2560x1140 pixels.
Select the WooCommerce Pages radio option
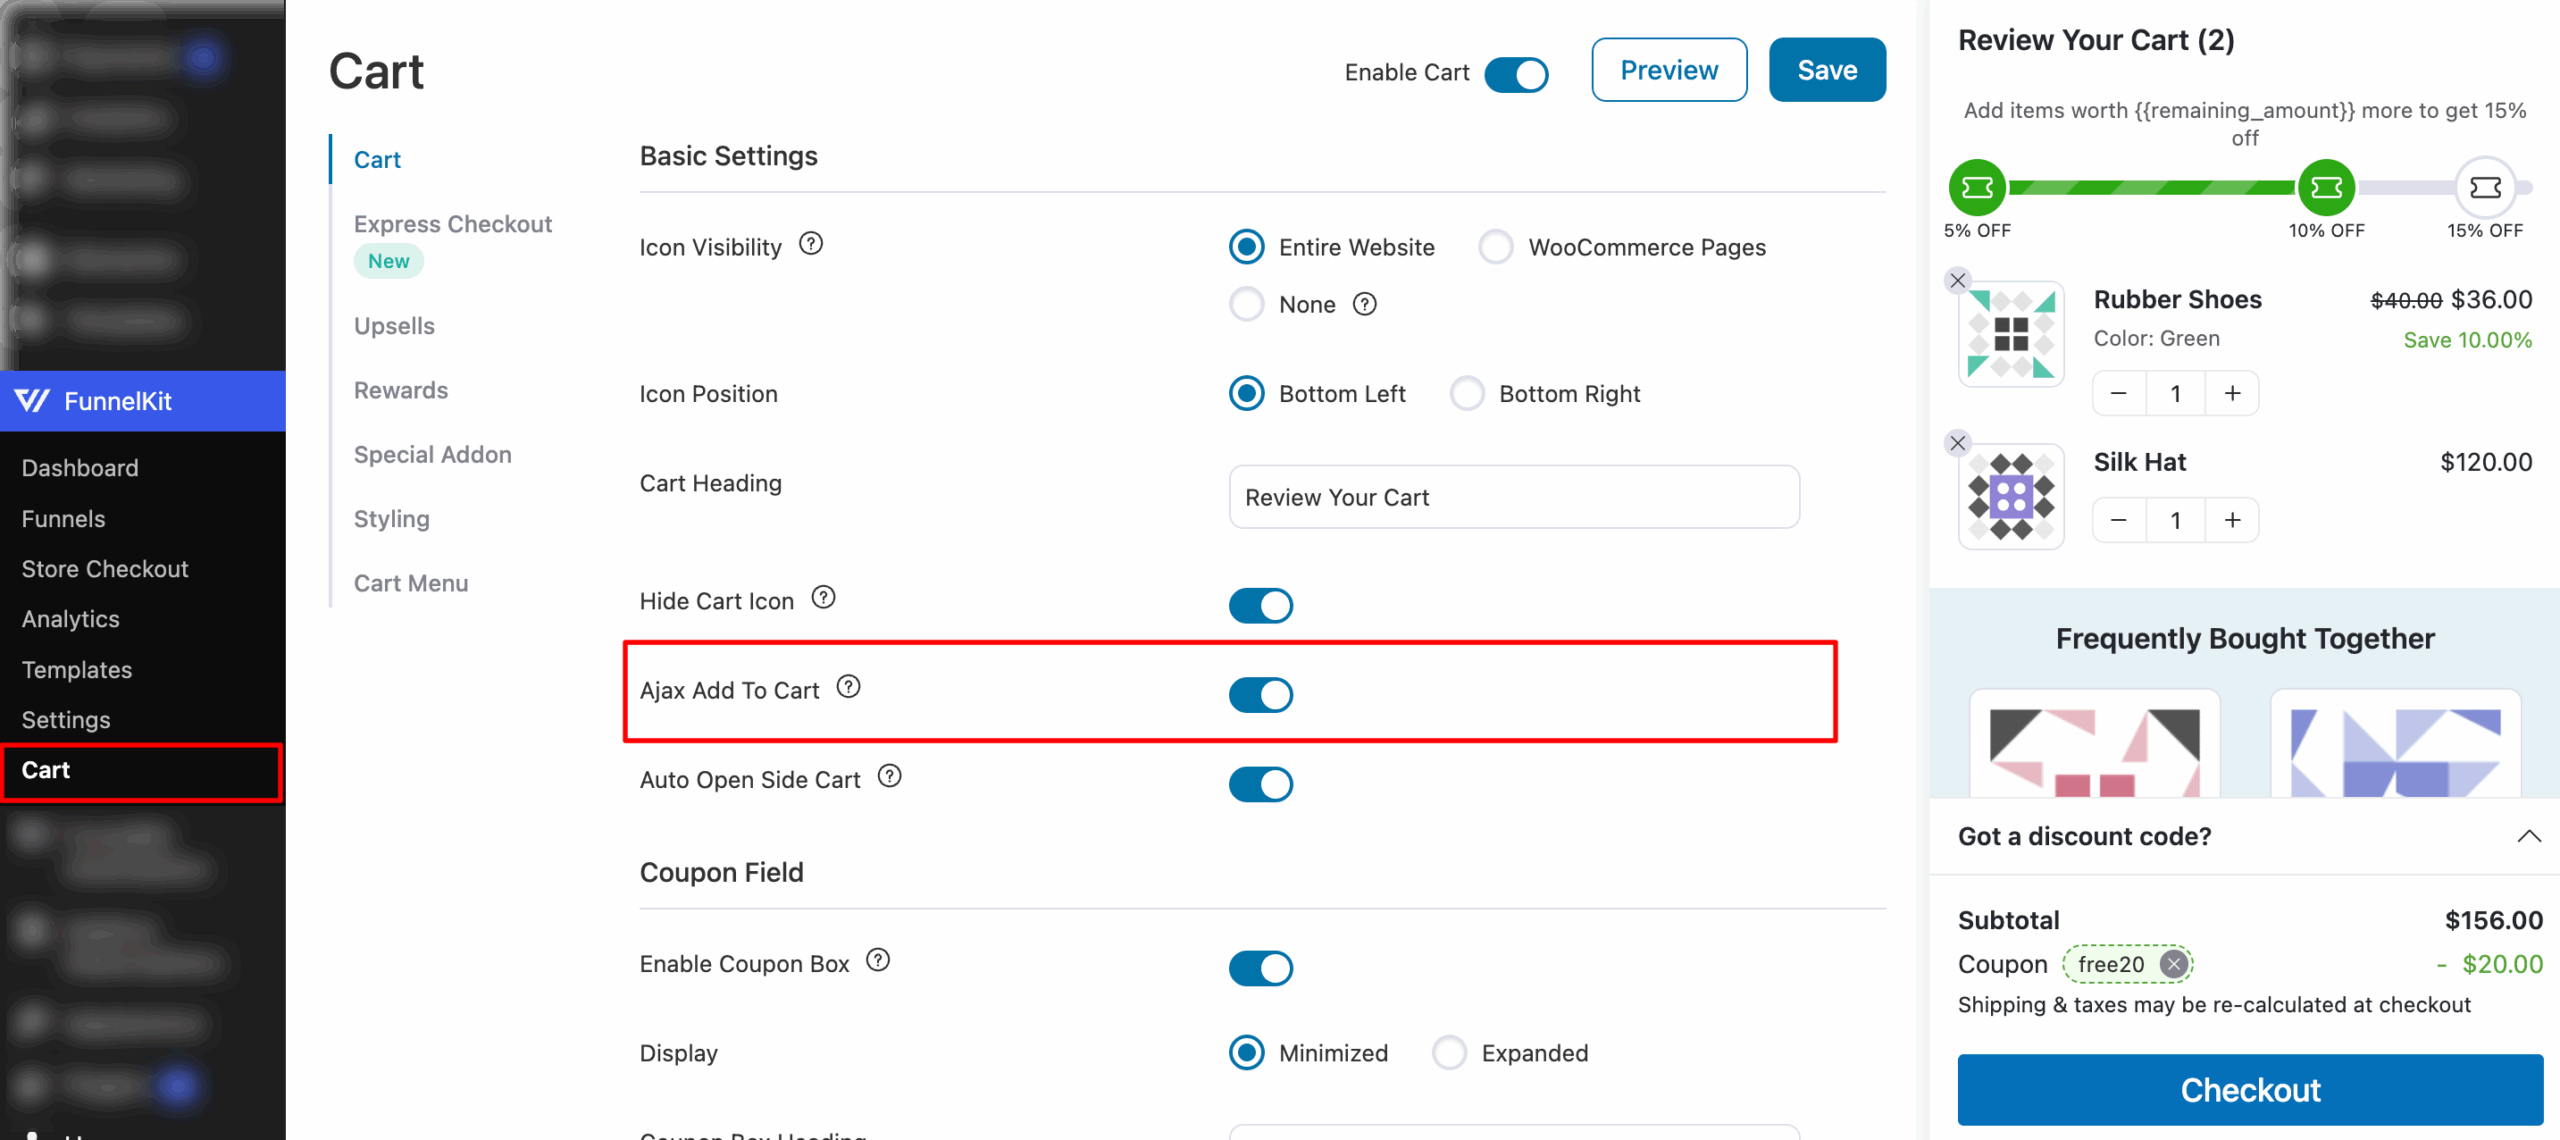pos(1496,247)
